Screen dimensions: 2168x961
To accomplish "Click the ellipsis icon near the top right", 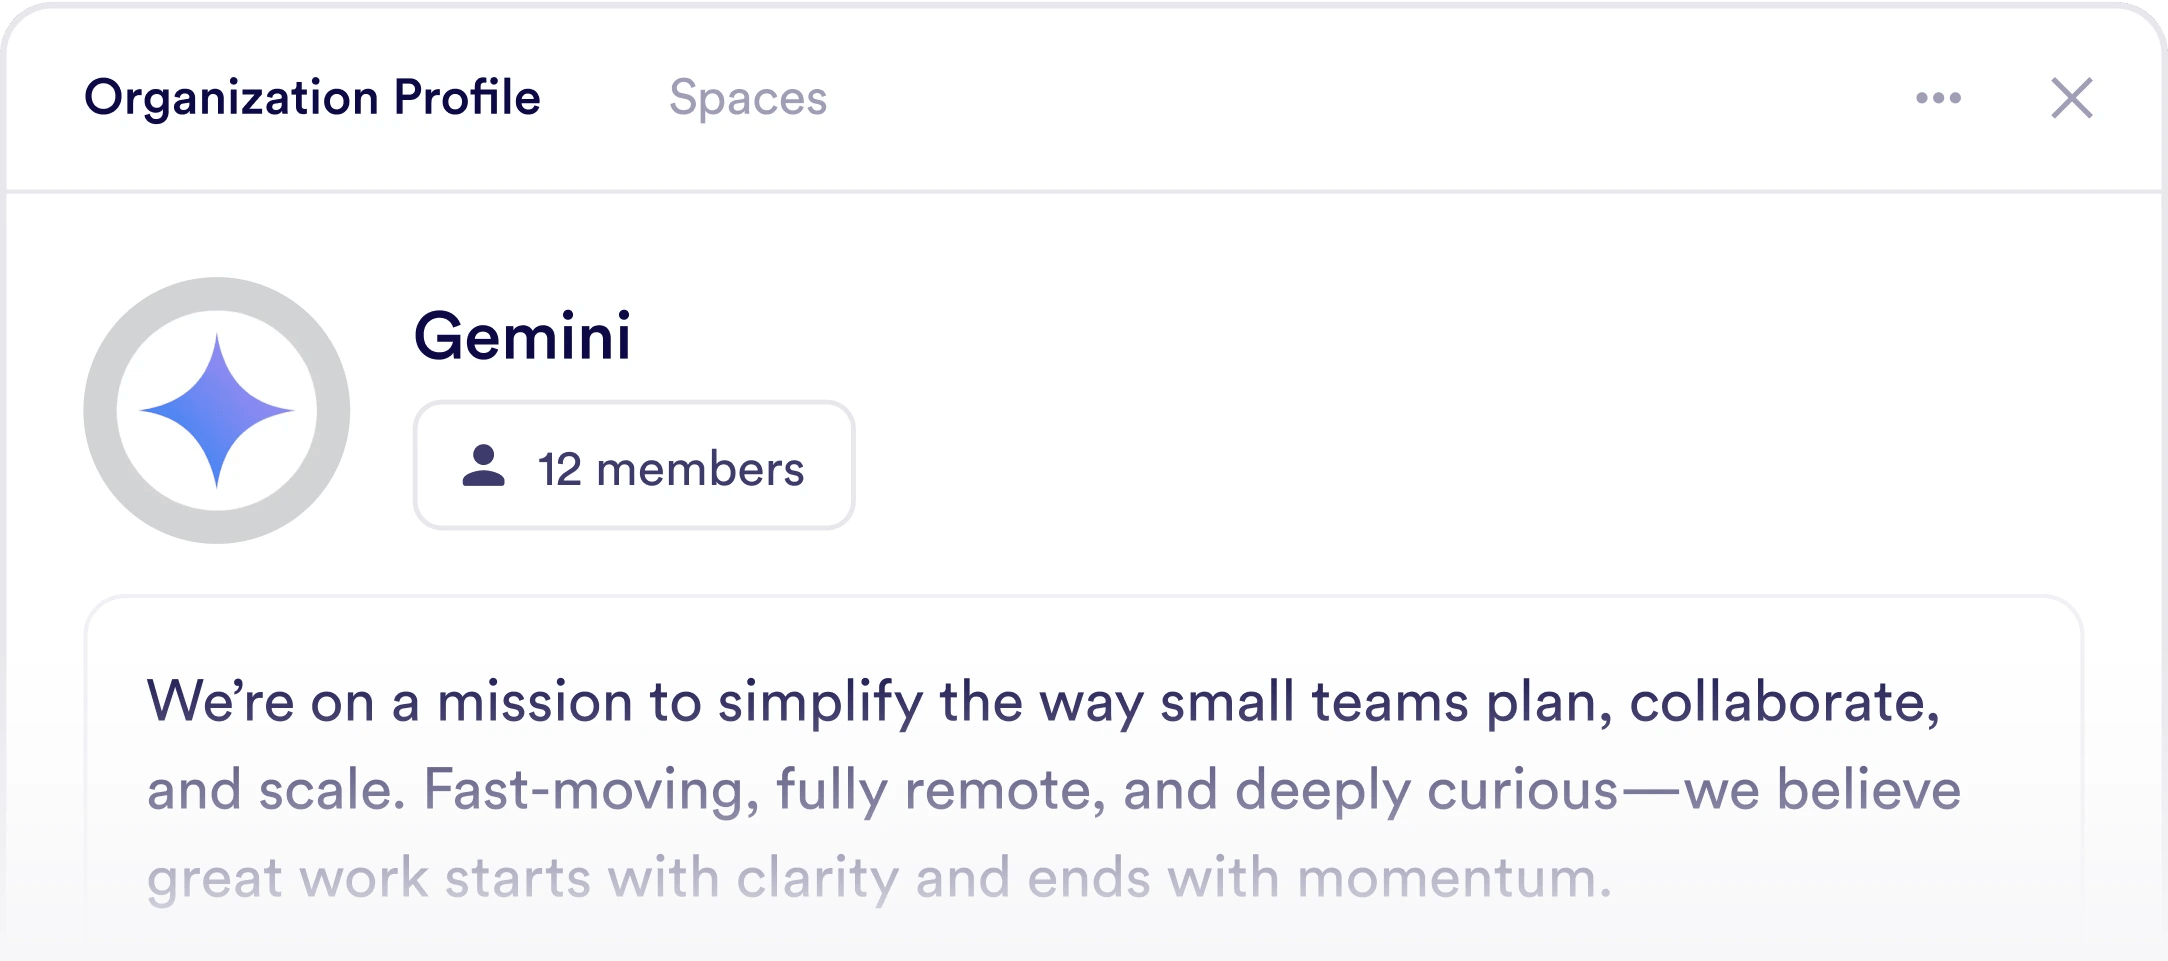I will tap(1938, 97).
